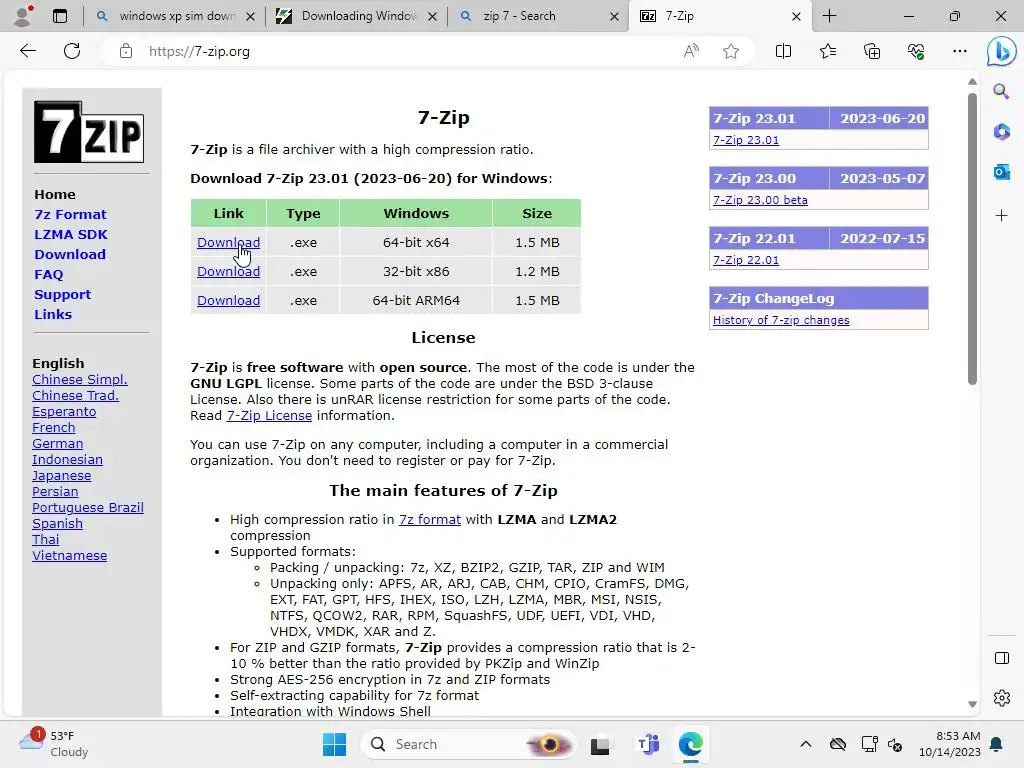Open the FAQ page
Screen dimensions: 1024x768
[x=48, y=274]
